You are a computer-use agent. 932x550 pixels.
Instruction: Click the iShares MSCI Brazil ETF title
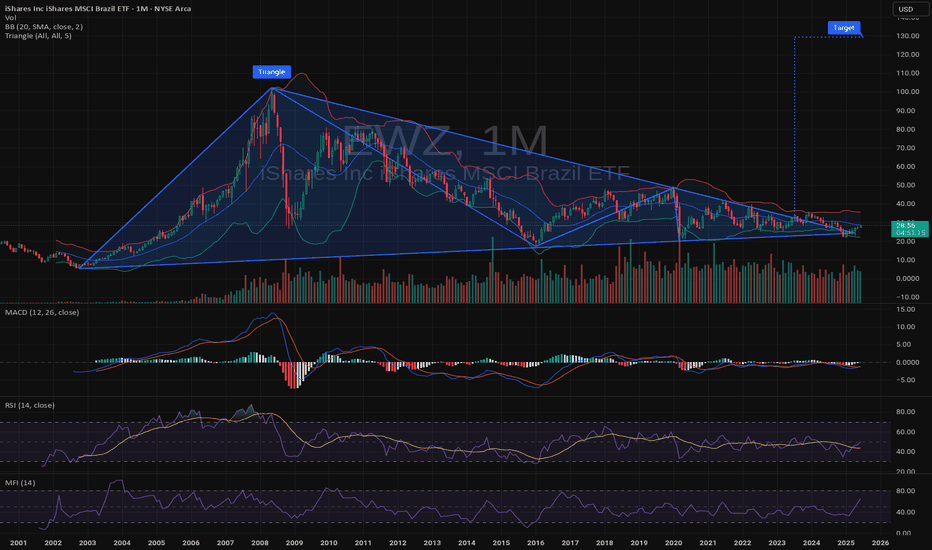98,9
